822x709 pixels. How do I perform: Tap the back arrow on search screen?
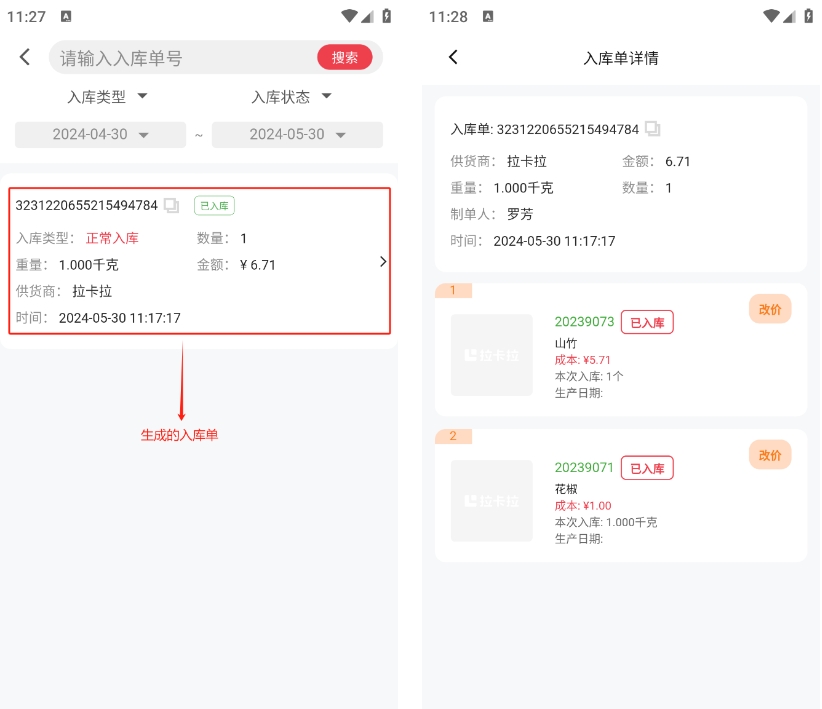[25, 58]
